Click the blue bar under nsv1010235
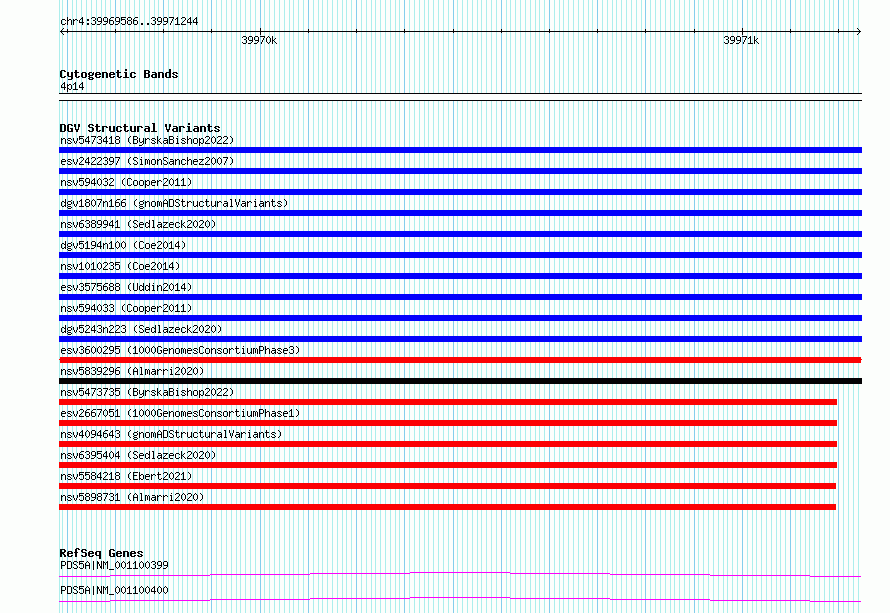 click(460, 276)
